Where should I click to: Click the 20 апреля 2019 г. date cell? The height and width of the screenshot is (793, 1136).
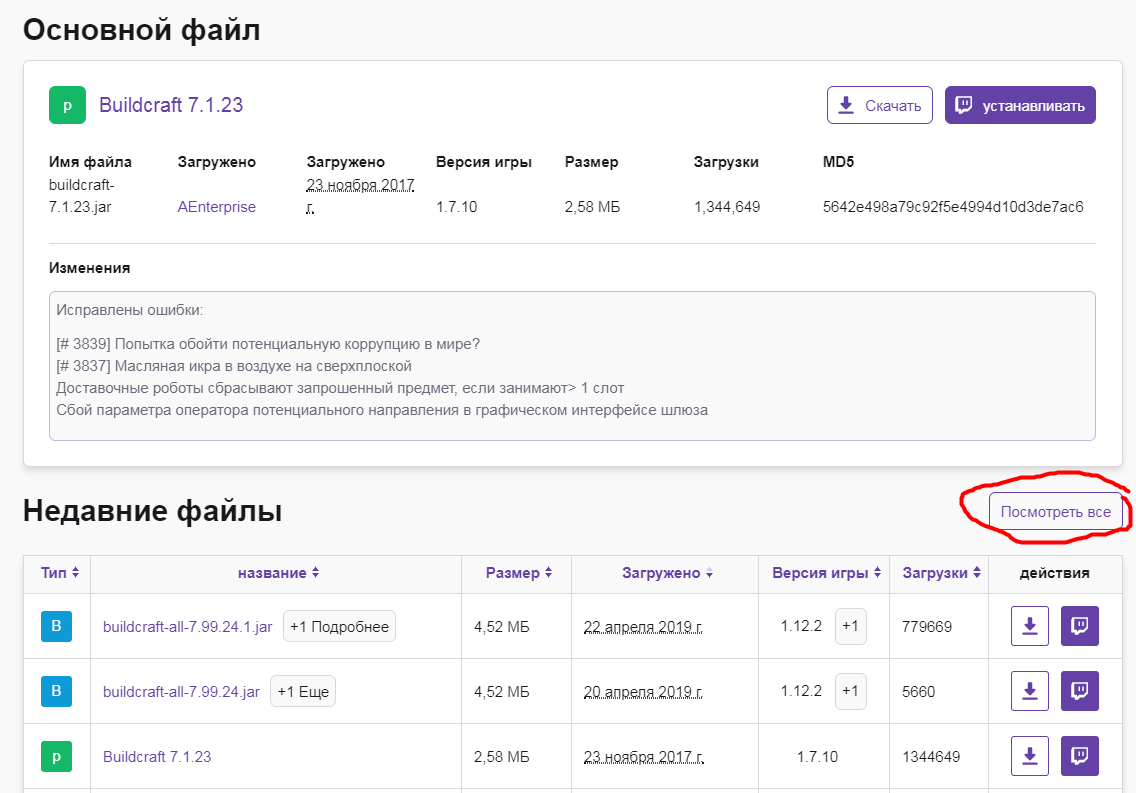coord(643,692)
